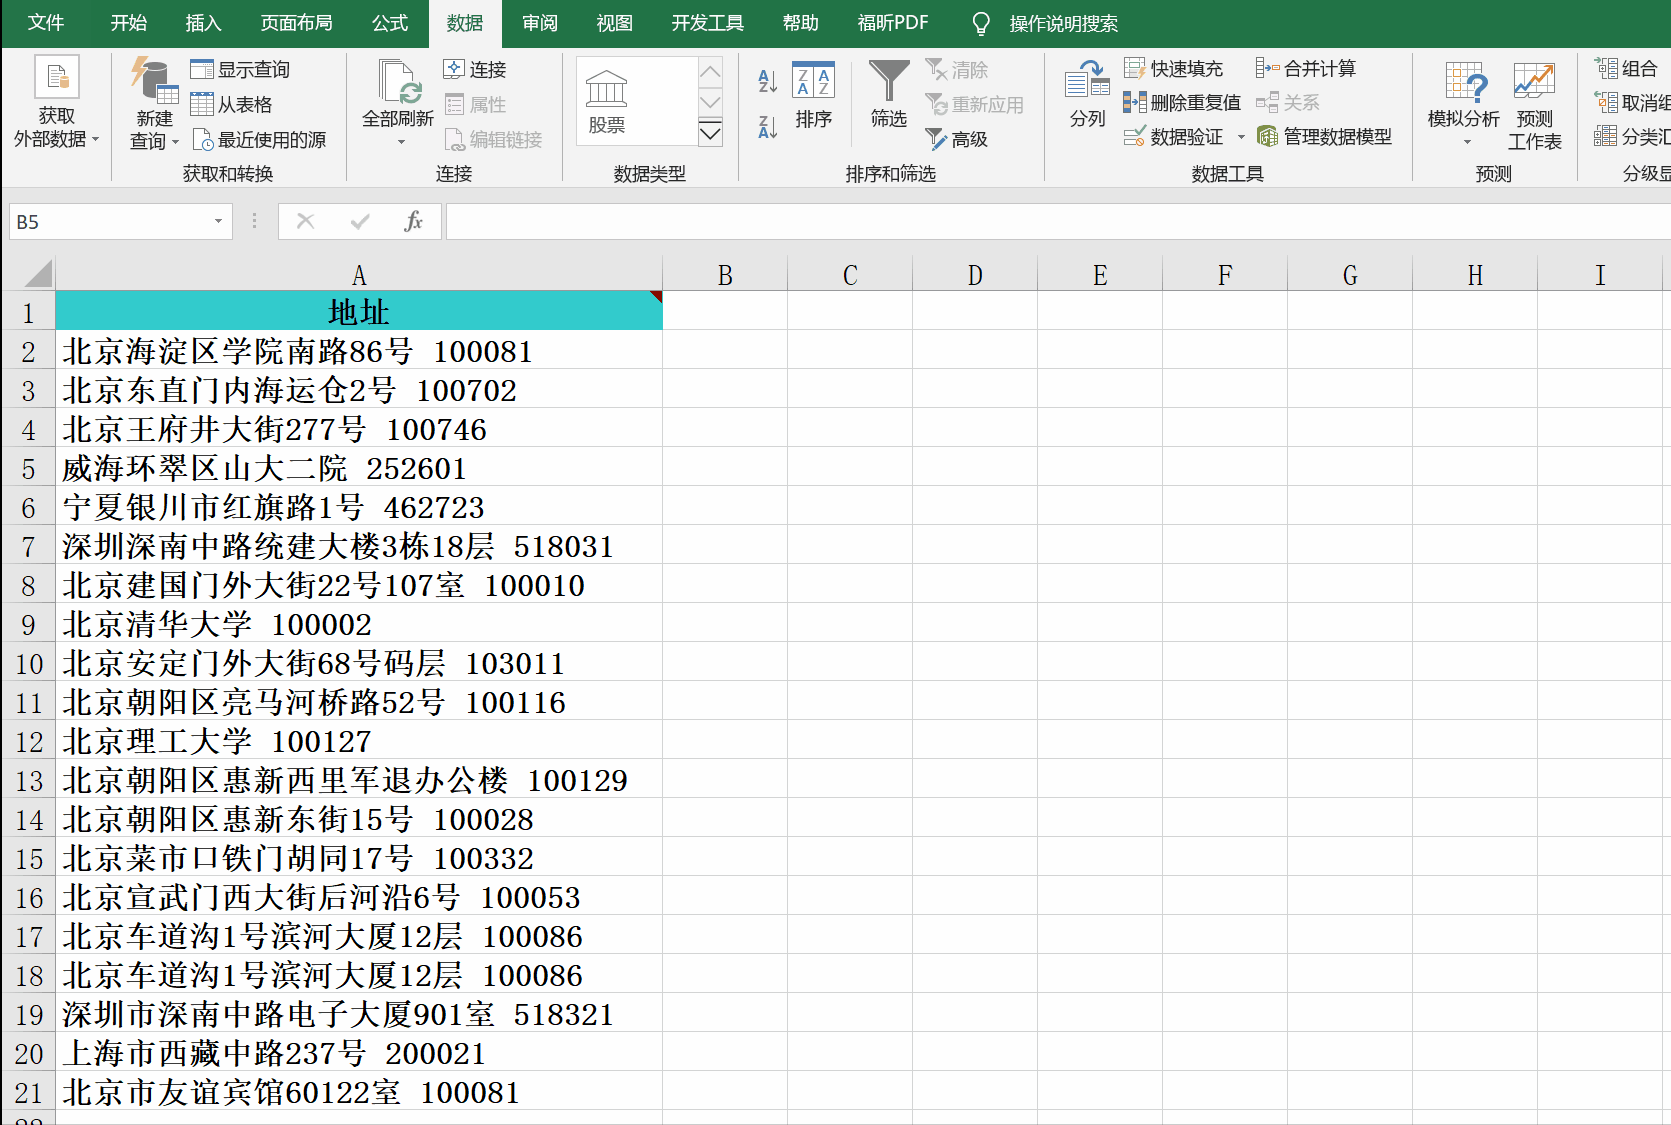Click the Name Box showing B5
The width and height of the screenshot is (1671, 1125).
coord(110,221)
